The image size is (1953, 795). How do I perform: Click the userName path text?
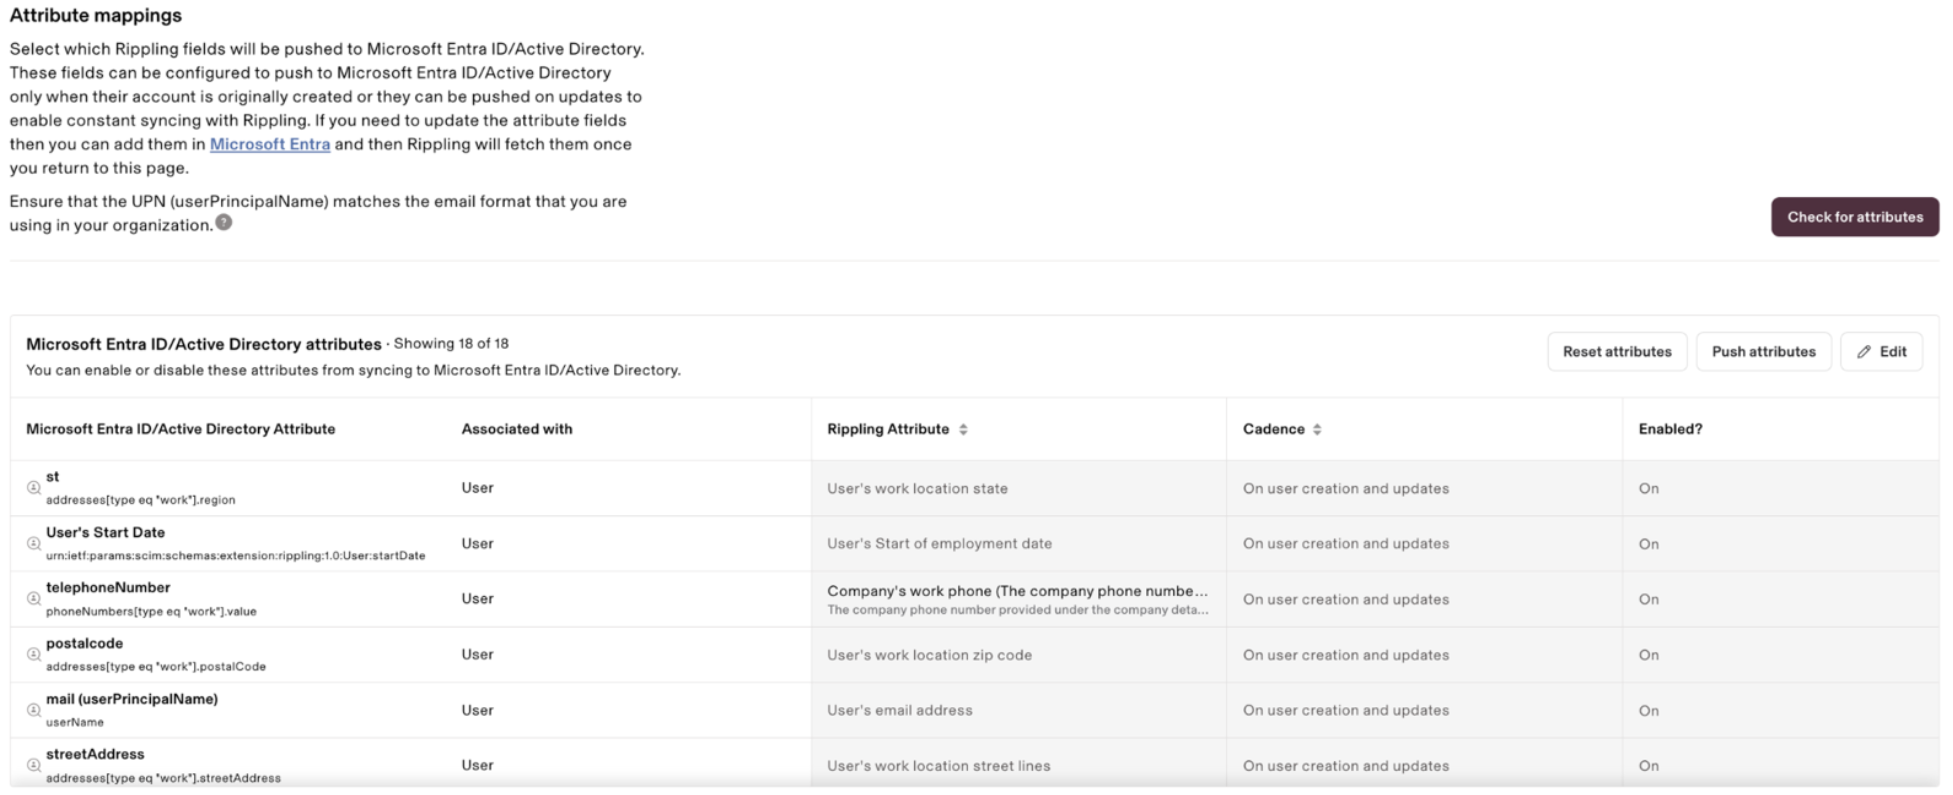(x=75, y=722)
